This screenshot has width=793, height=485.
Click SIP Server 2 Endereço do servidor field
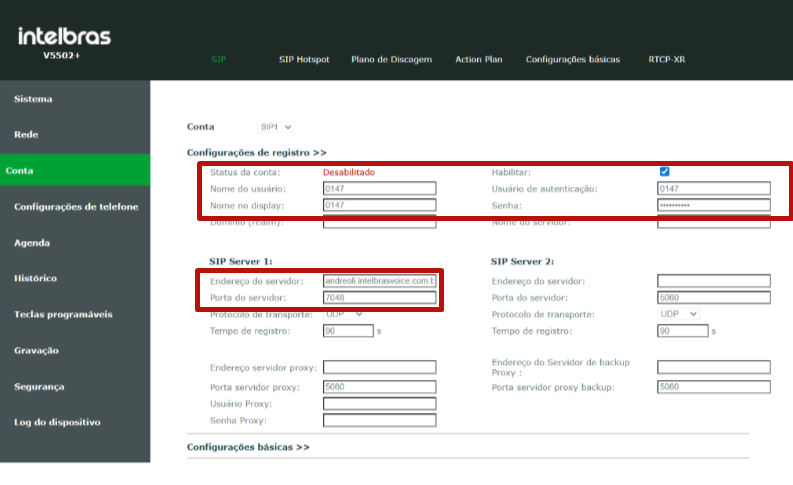pos(714,281)
